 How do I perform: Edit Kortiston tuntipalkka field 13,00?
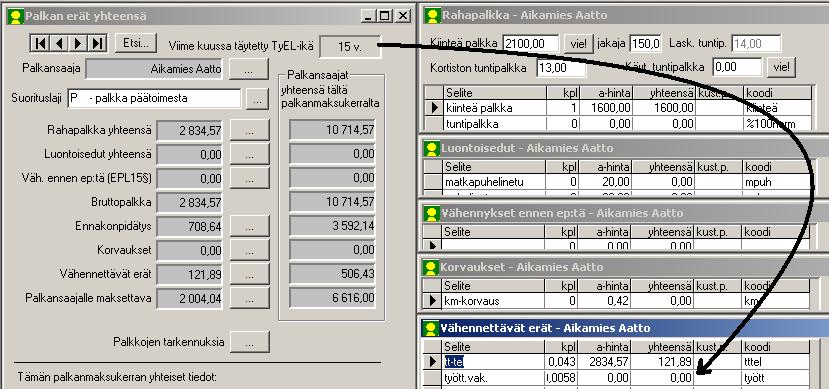(x=561, y=68)
